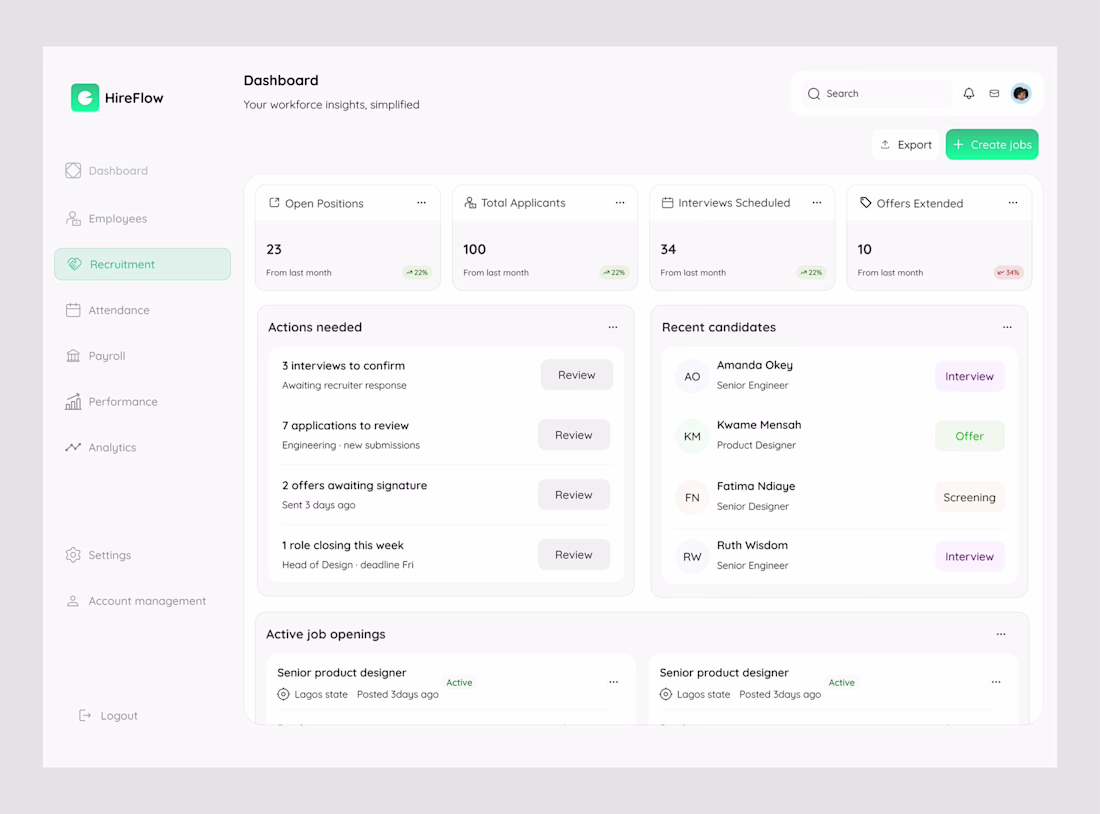Click the Open Positions card icon
1100x814 pixels.
pos(274,203)
